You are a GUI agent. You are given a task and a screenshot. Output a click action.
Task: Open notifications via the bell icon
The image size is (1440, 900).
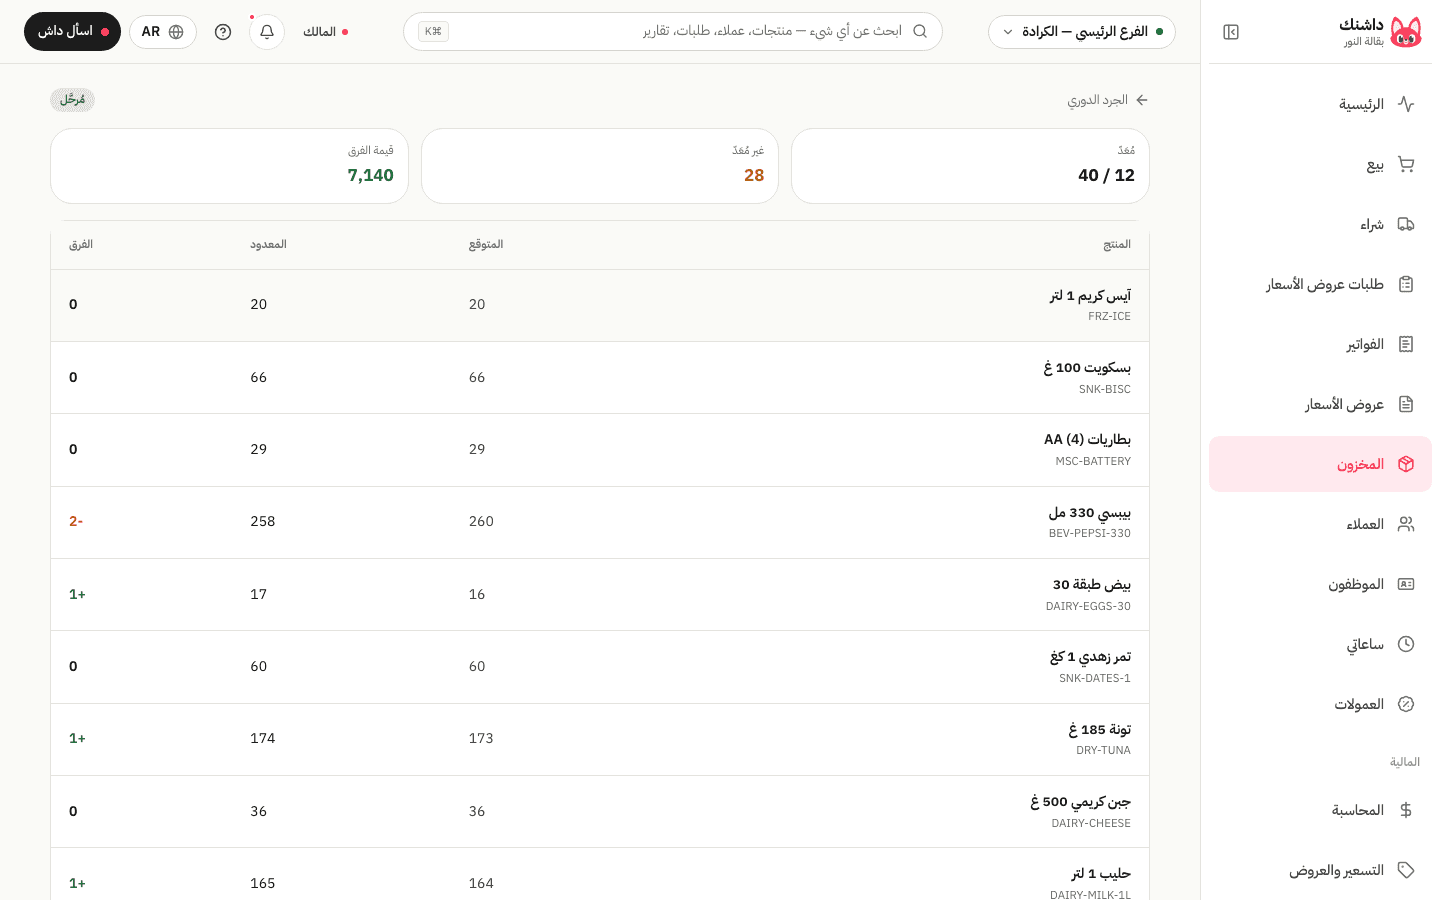tap(267, 32)
